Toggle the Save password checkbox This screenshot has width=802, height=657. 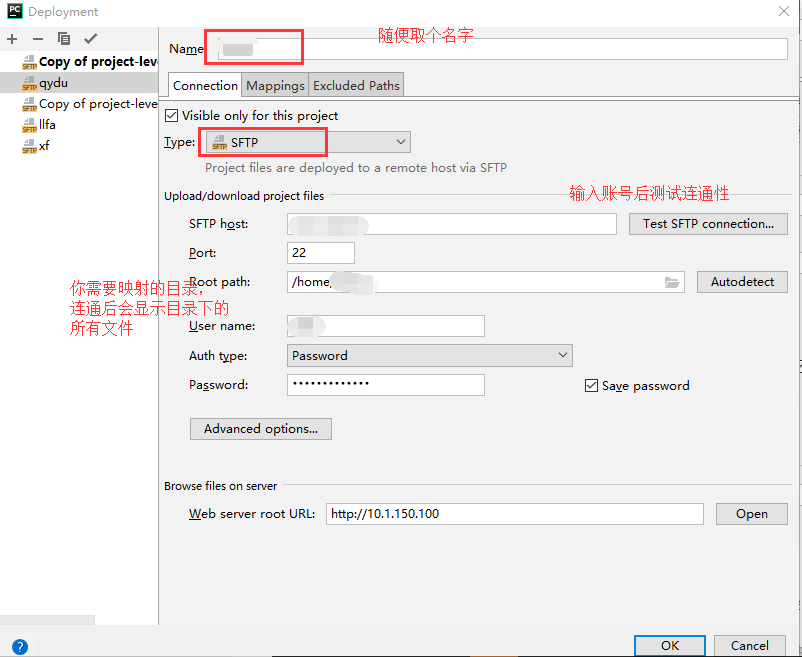pos(591,386)
